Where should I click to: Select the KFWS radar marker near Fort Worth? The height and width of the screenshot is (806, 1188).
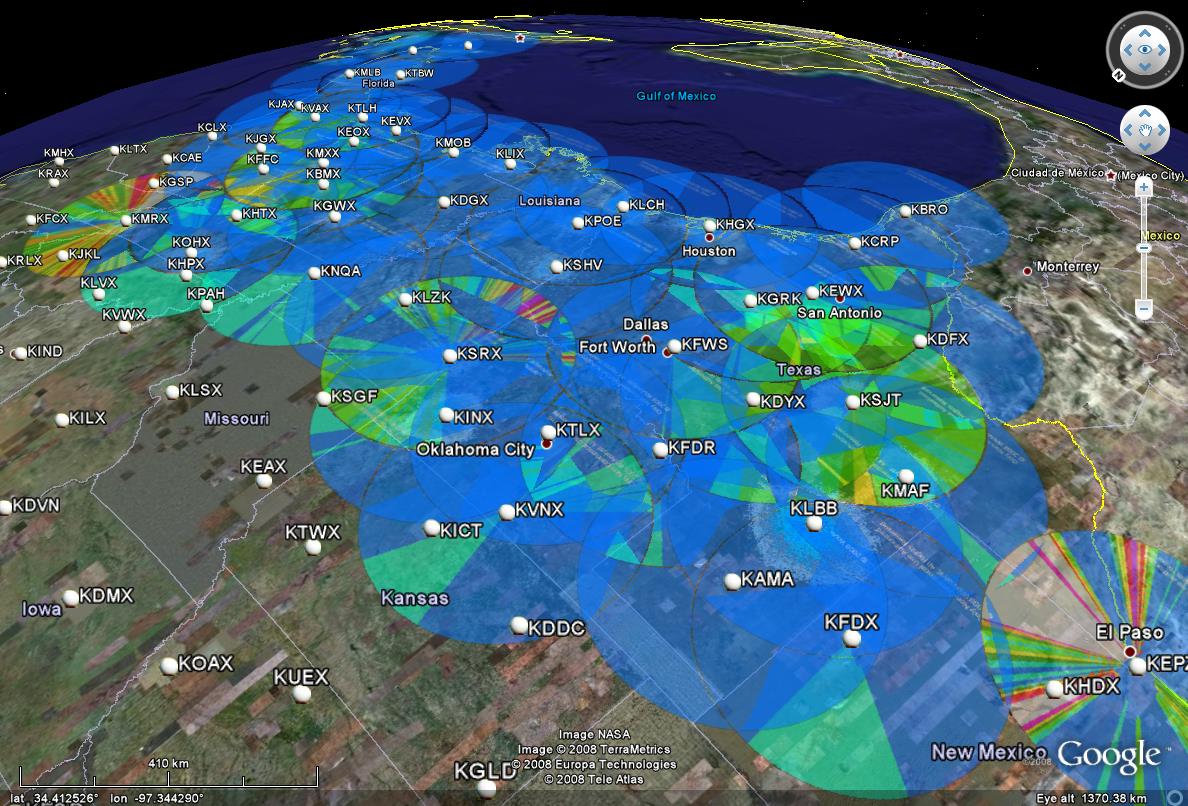pyautogui.click(x=674, y=346)
